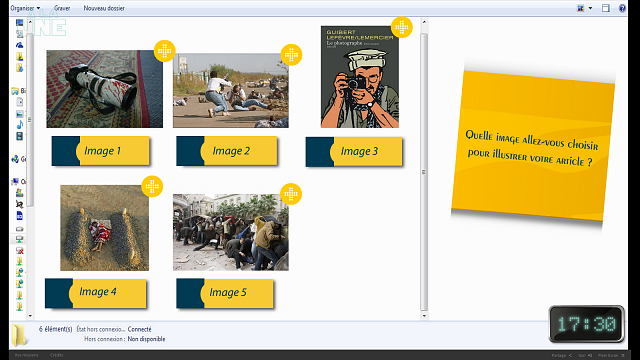
Task: Enlarge Image 5 with its yellow plus icon
Action: click(x=291, y=194)
